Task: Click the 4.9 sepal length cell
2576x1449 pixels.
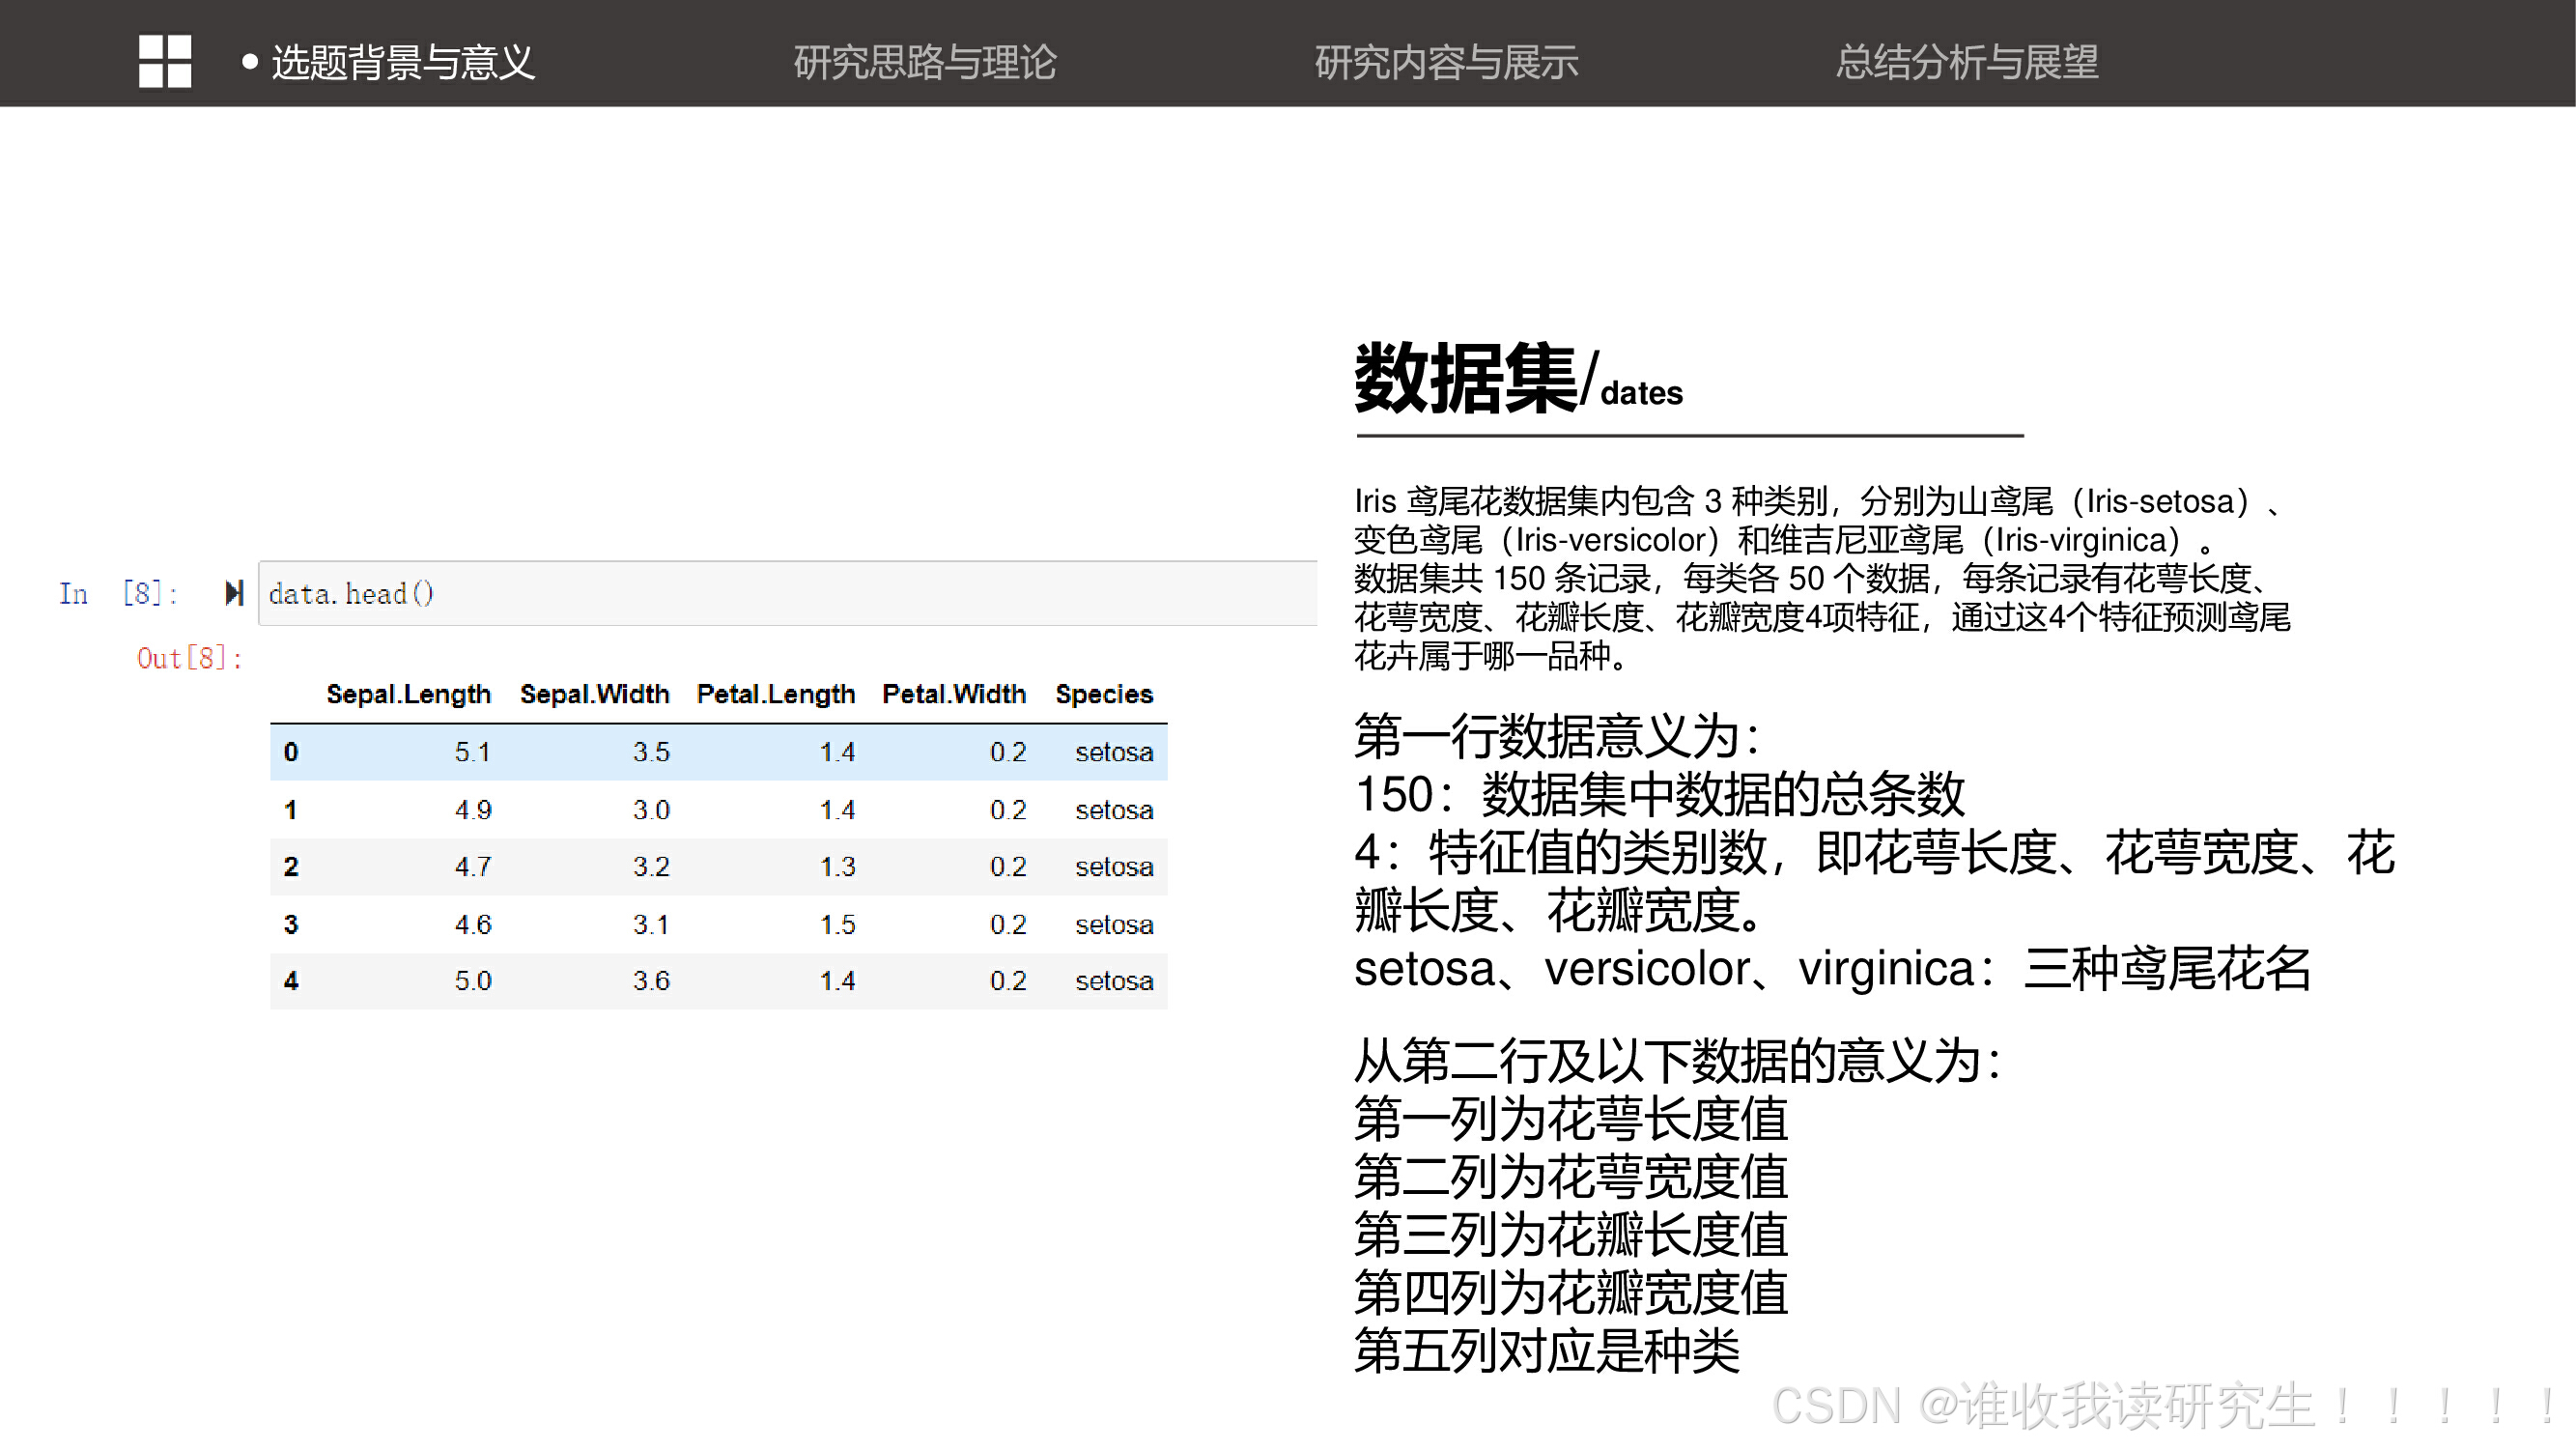Action: pyautogui.click(x=472, y=810)
